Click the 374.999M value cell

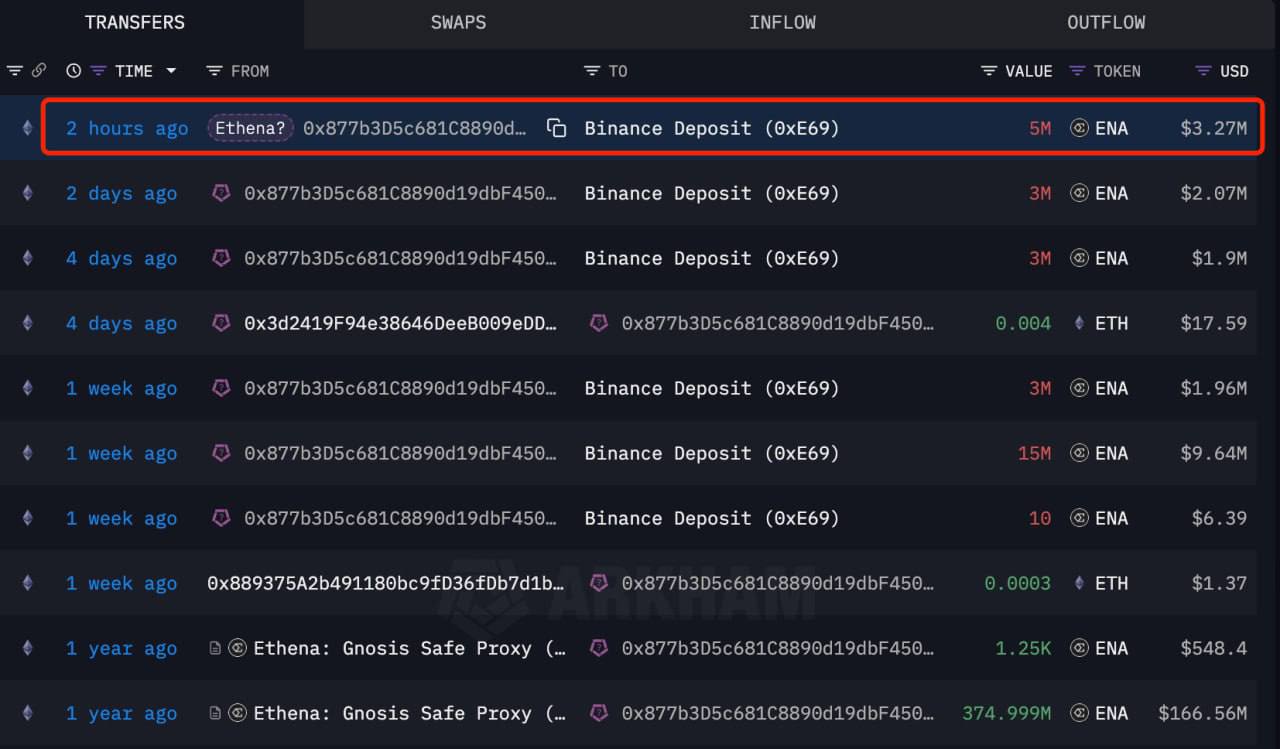(x=1007, y=713)
